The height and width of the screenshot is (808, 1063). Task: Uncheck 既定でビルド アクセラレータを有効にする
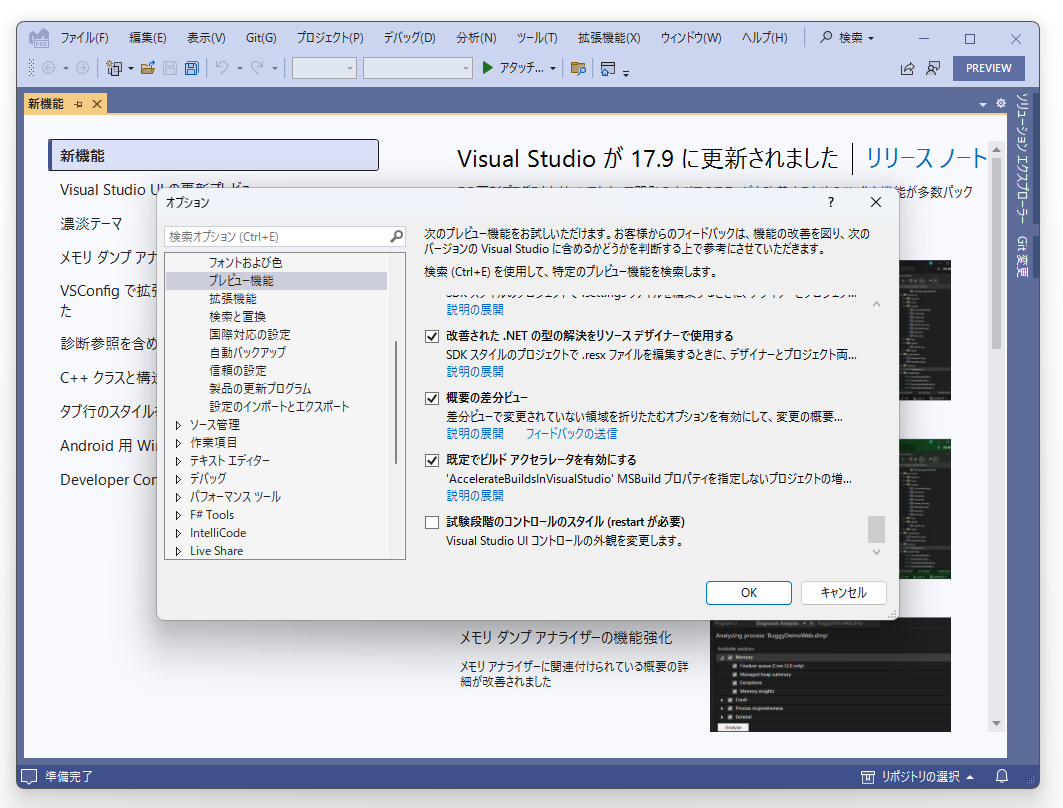point(430,460)
